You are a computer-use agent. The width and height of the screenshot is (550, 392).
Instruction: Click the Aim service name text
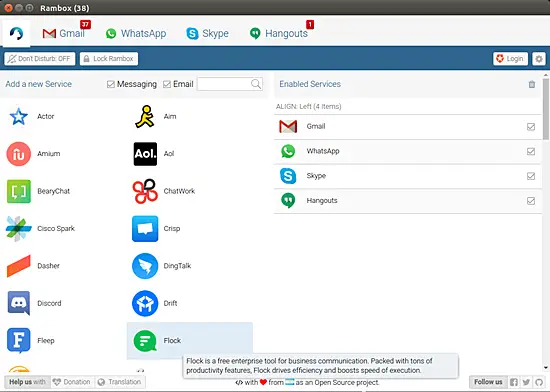[x=170, y=116]
